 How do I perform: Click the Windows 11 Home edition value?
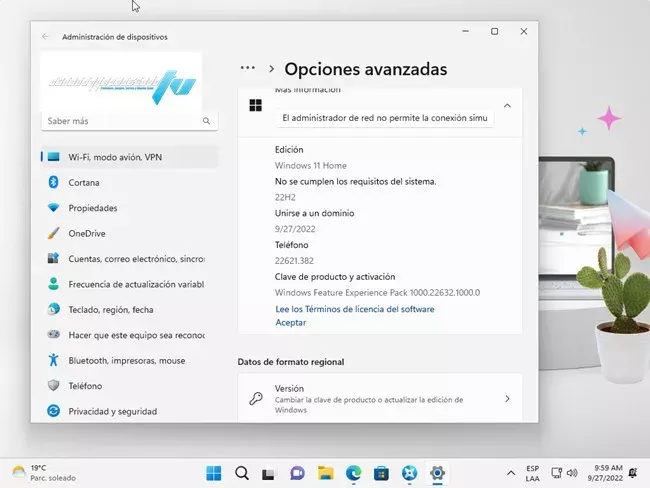(x=310, y=165)
